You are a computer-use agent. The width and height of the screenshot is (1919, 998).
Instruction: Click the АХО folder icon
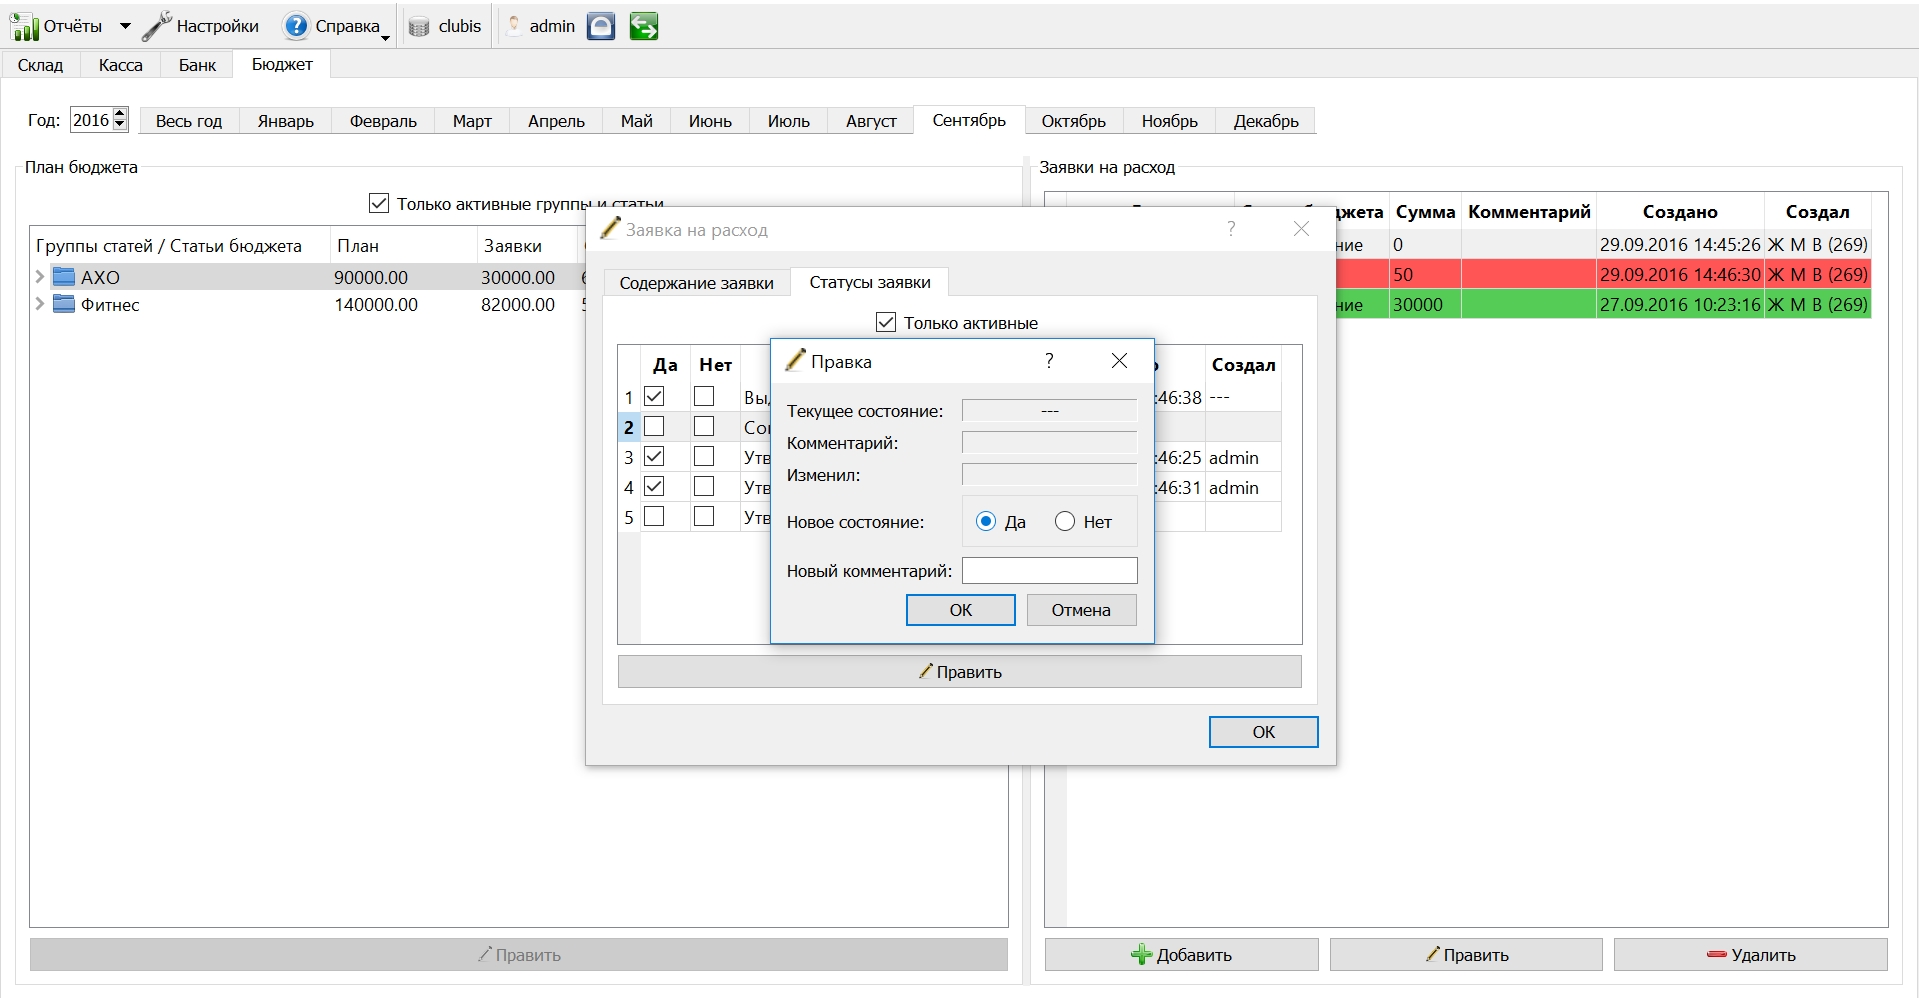(64, 277)
